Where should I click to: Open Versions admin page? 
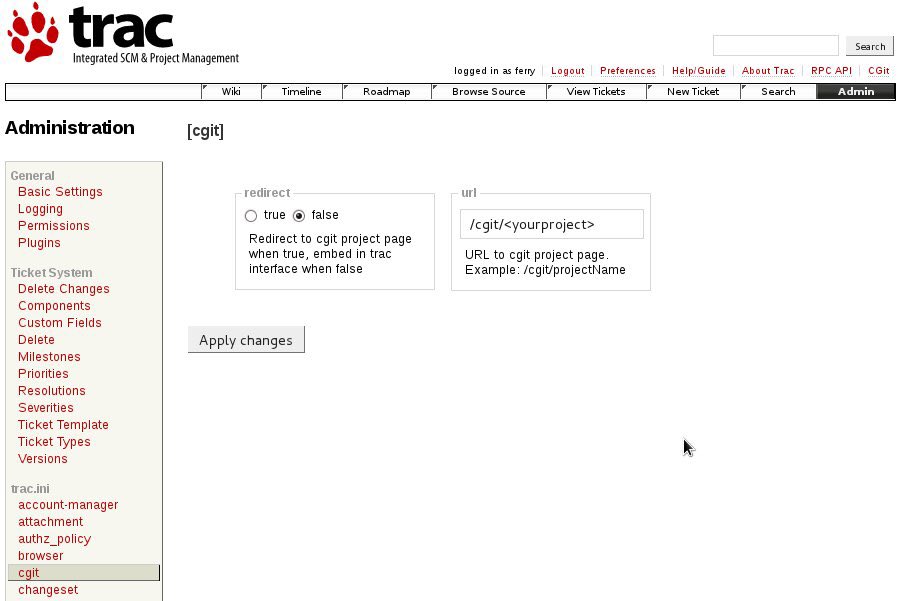42,459
